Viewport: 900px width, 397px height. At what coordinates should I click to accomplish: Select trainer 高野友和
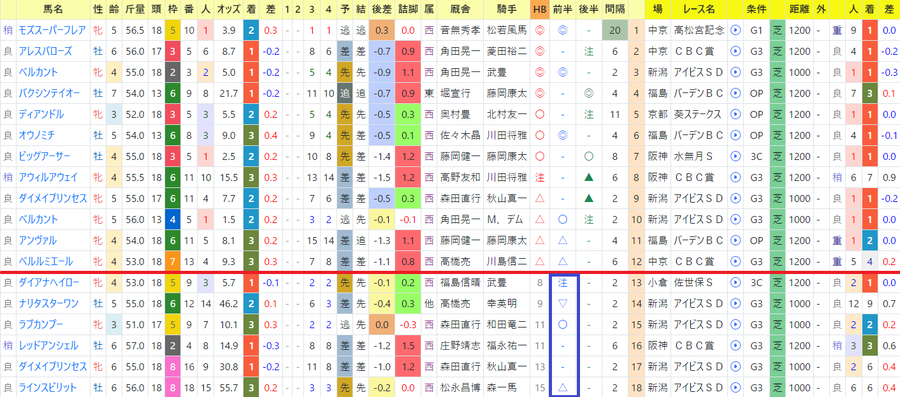[x=460, y=177]
